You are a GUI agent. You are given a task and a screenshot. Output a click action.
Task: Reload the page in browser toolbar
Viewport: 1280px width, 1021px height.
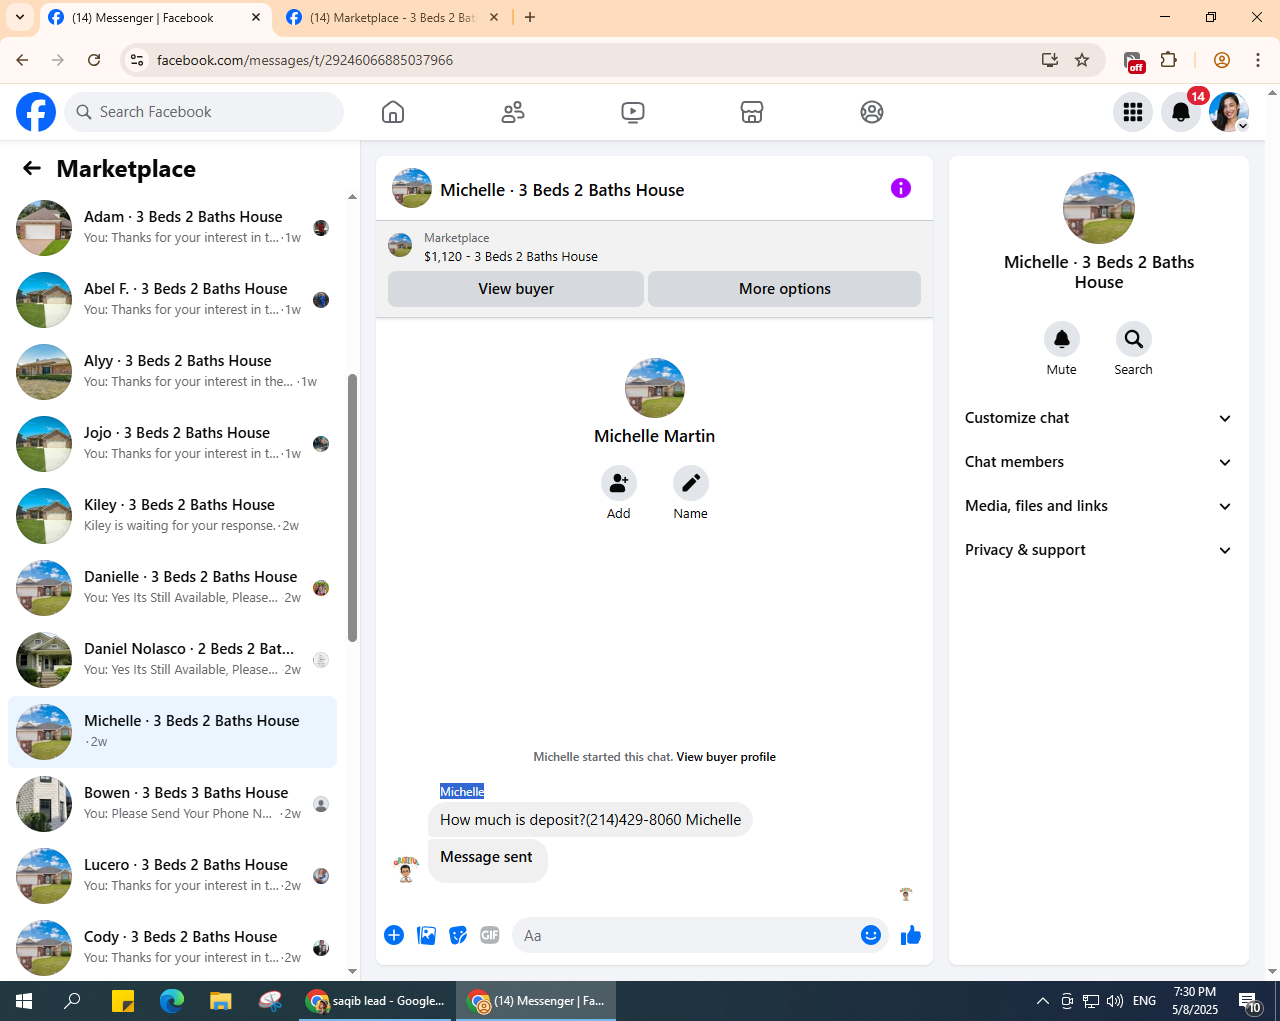click(x=94, y=60)
